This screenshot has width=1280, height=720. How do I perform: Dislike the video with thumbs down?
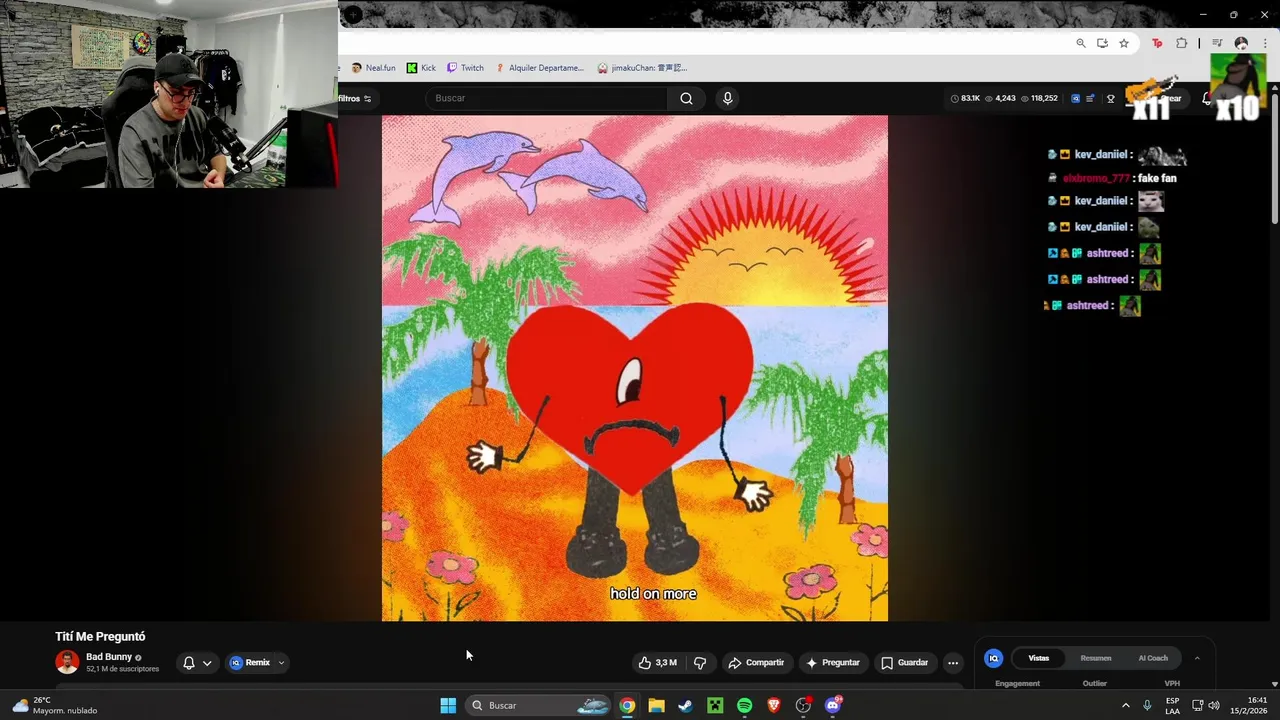(x=700, y=662)
